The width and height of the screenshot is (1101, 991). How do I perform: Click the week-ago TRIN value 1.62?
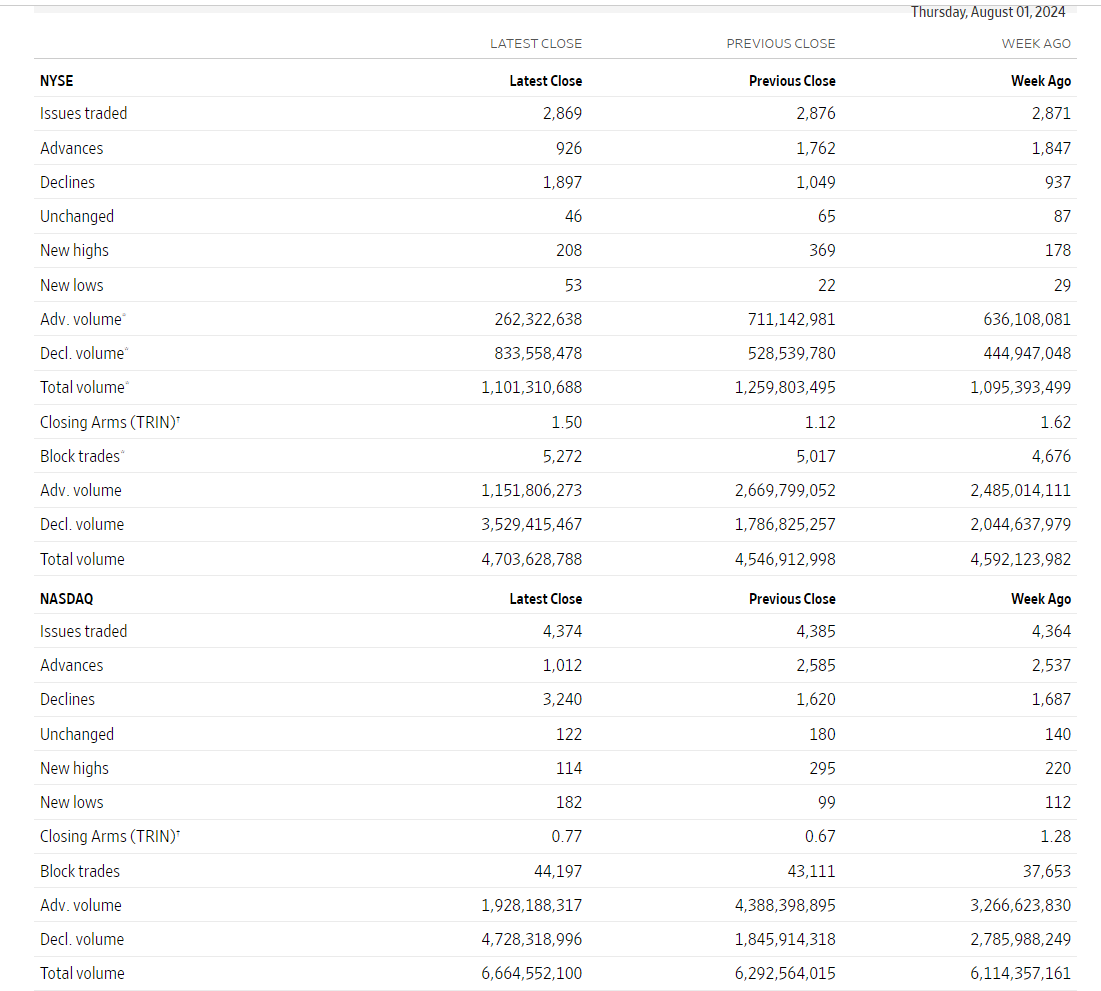[x=1055, y=422]
